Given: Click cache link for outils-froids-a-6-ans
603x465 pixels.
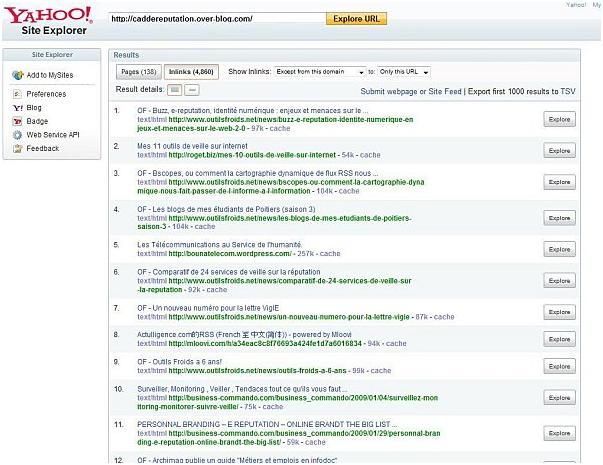Looking at the screenshot, I should 381,371.
